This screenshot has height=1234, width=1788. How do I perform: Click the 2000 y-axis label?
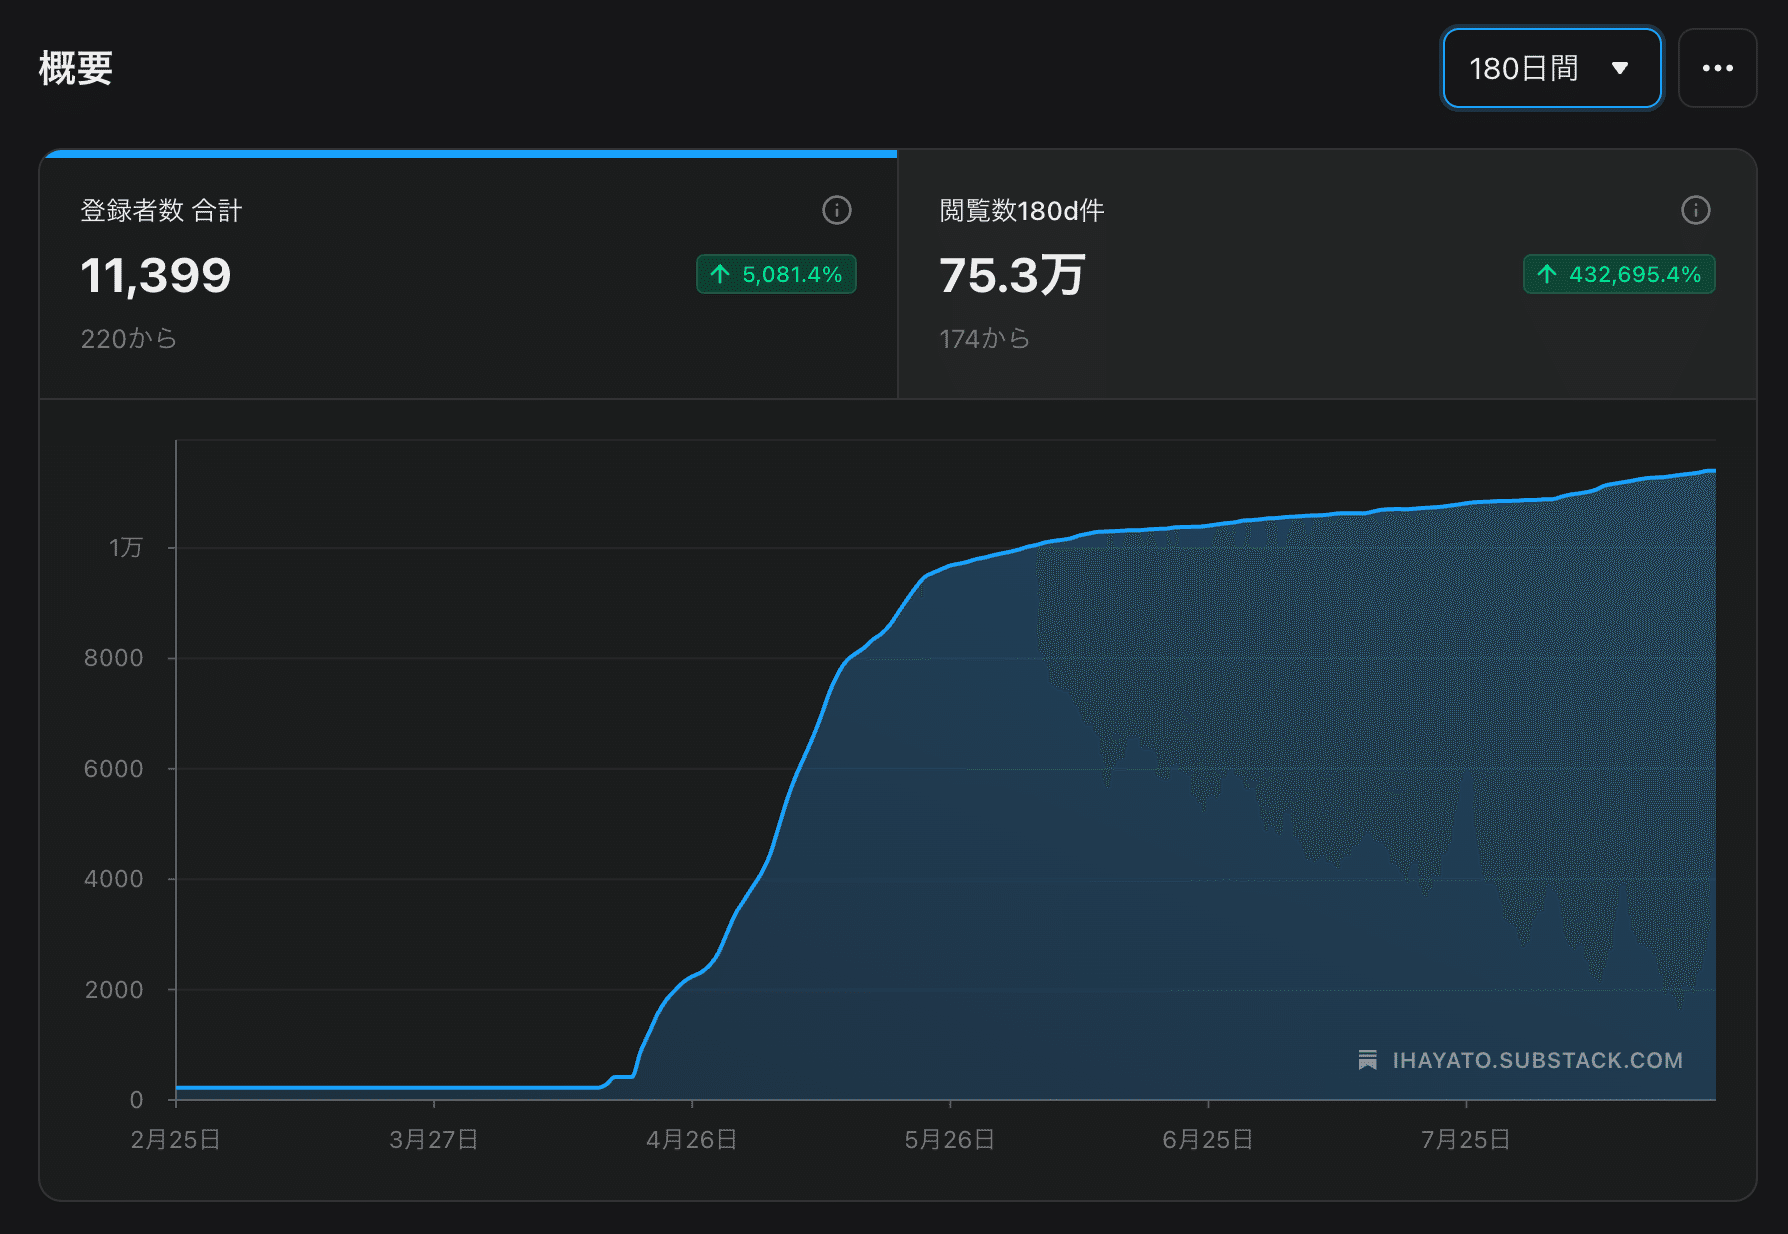pyautogui.click(x=114, y=990)
